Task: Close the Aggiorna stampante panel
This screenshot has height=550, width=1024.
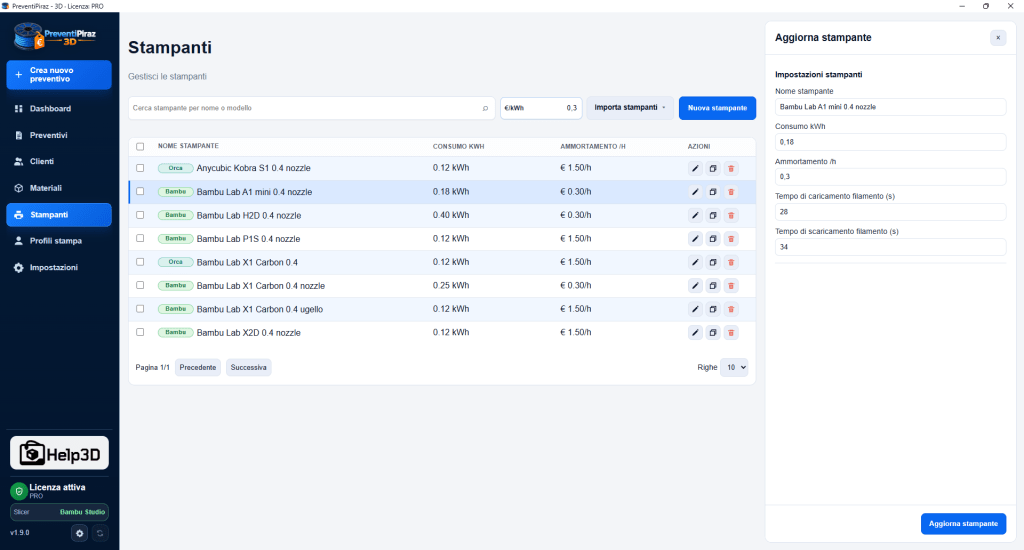Action: click(x=998, y=38)
